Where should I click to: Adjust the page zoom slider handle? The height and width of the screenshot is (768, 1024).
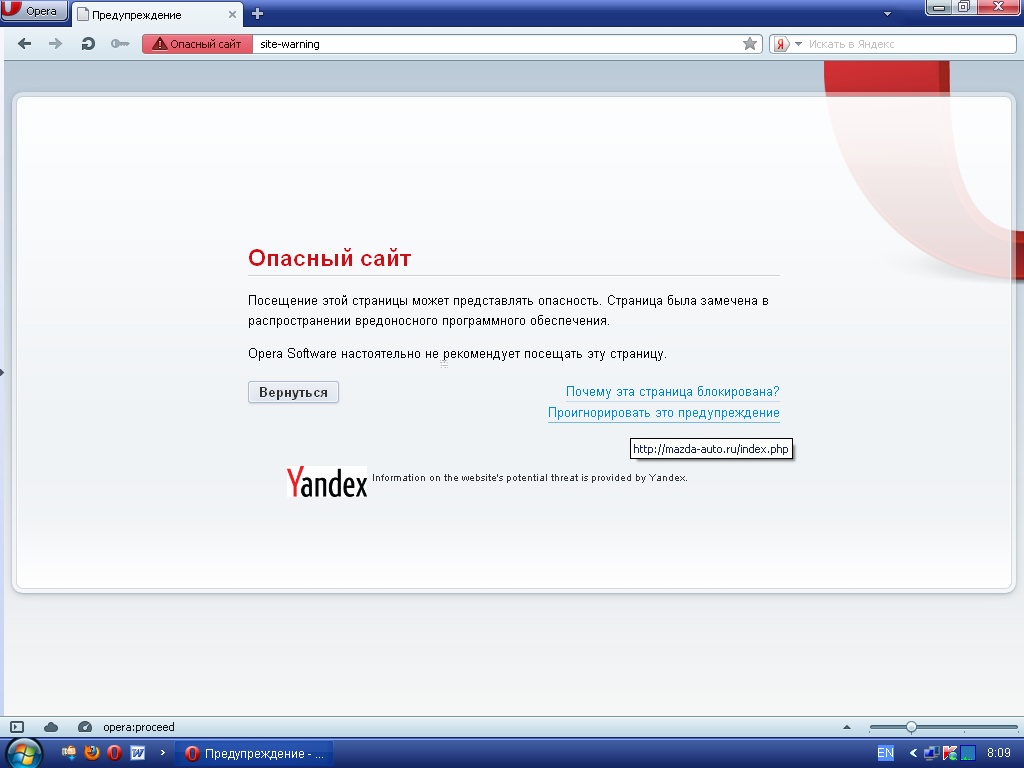[x=911, y=727]
